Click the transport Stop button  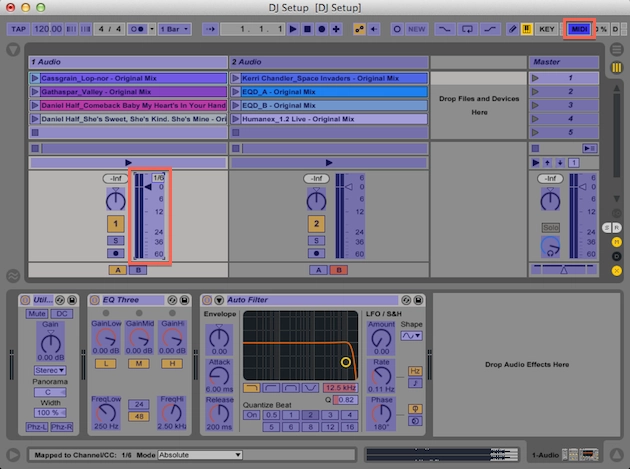click(306, 30)
